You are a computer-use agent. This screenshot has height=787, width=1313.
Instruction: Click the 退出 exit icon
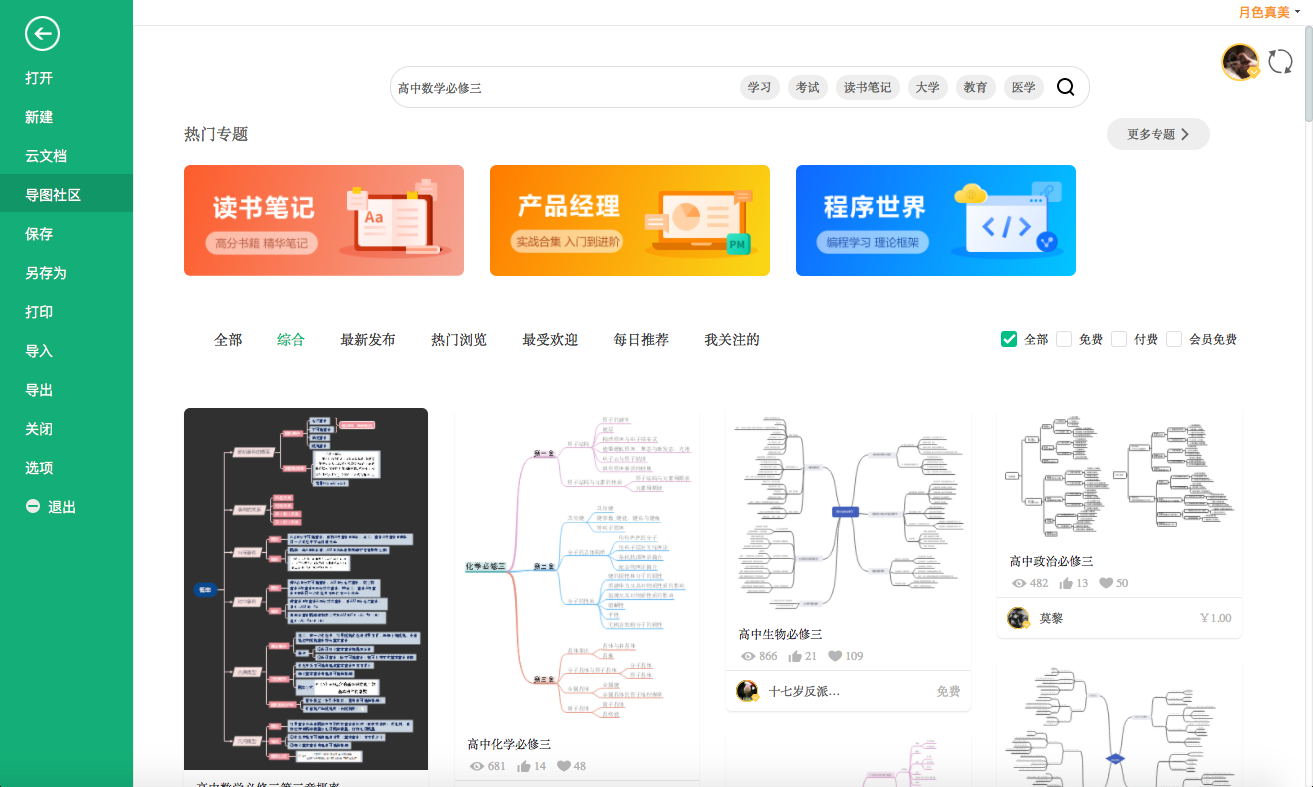[33, 507]
